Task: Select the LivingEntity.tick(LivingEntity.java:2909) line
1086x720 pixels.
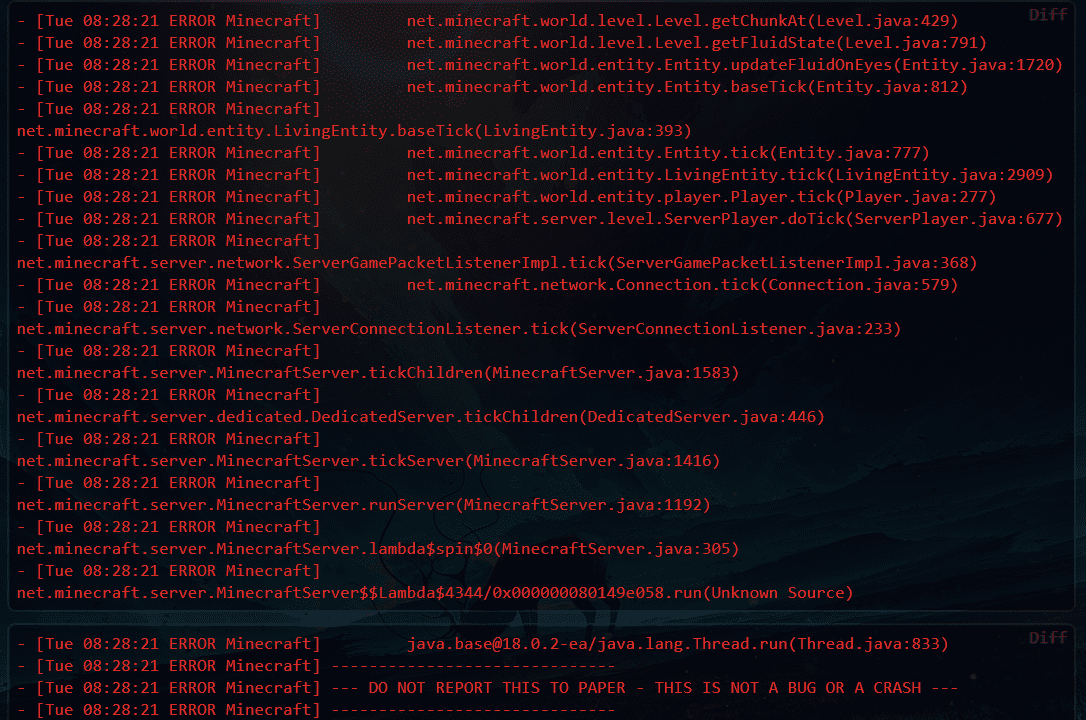Action: [535, 175]
